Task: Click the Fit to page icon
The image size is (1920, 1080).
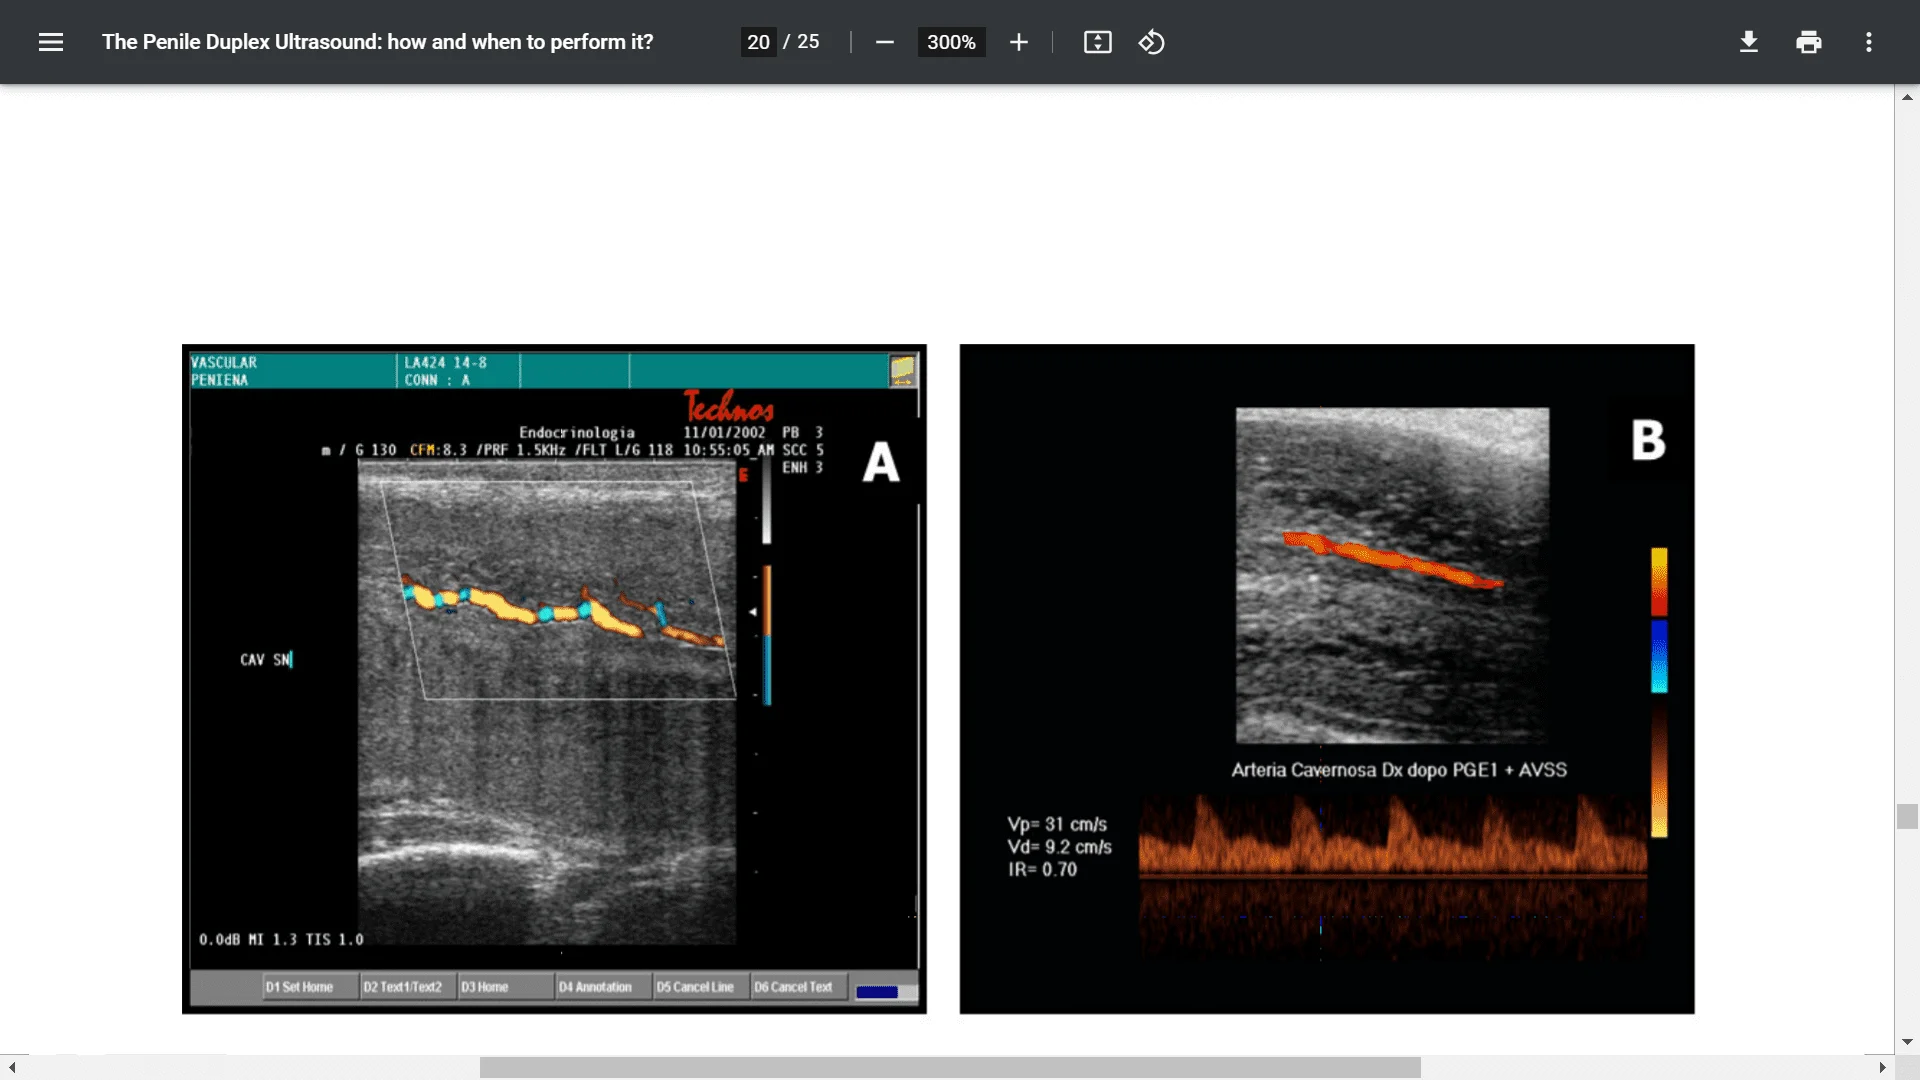Action: tap(1097, 42)
